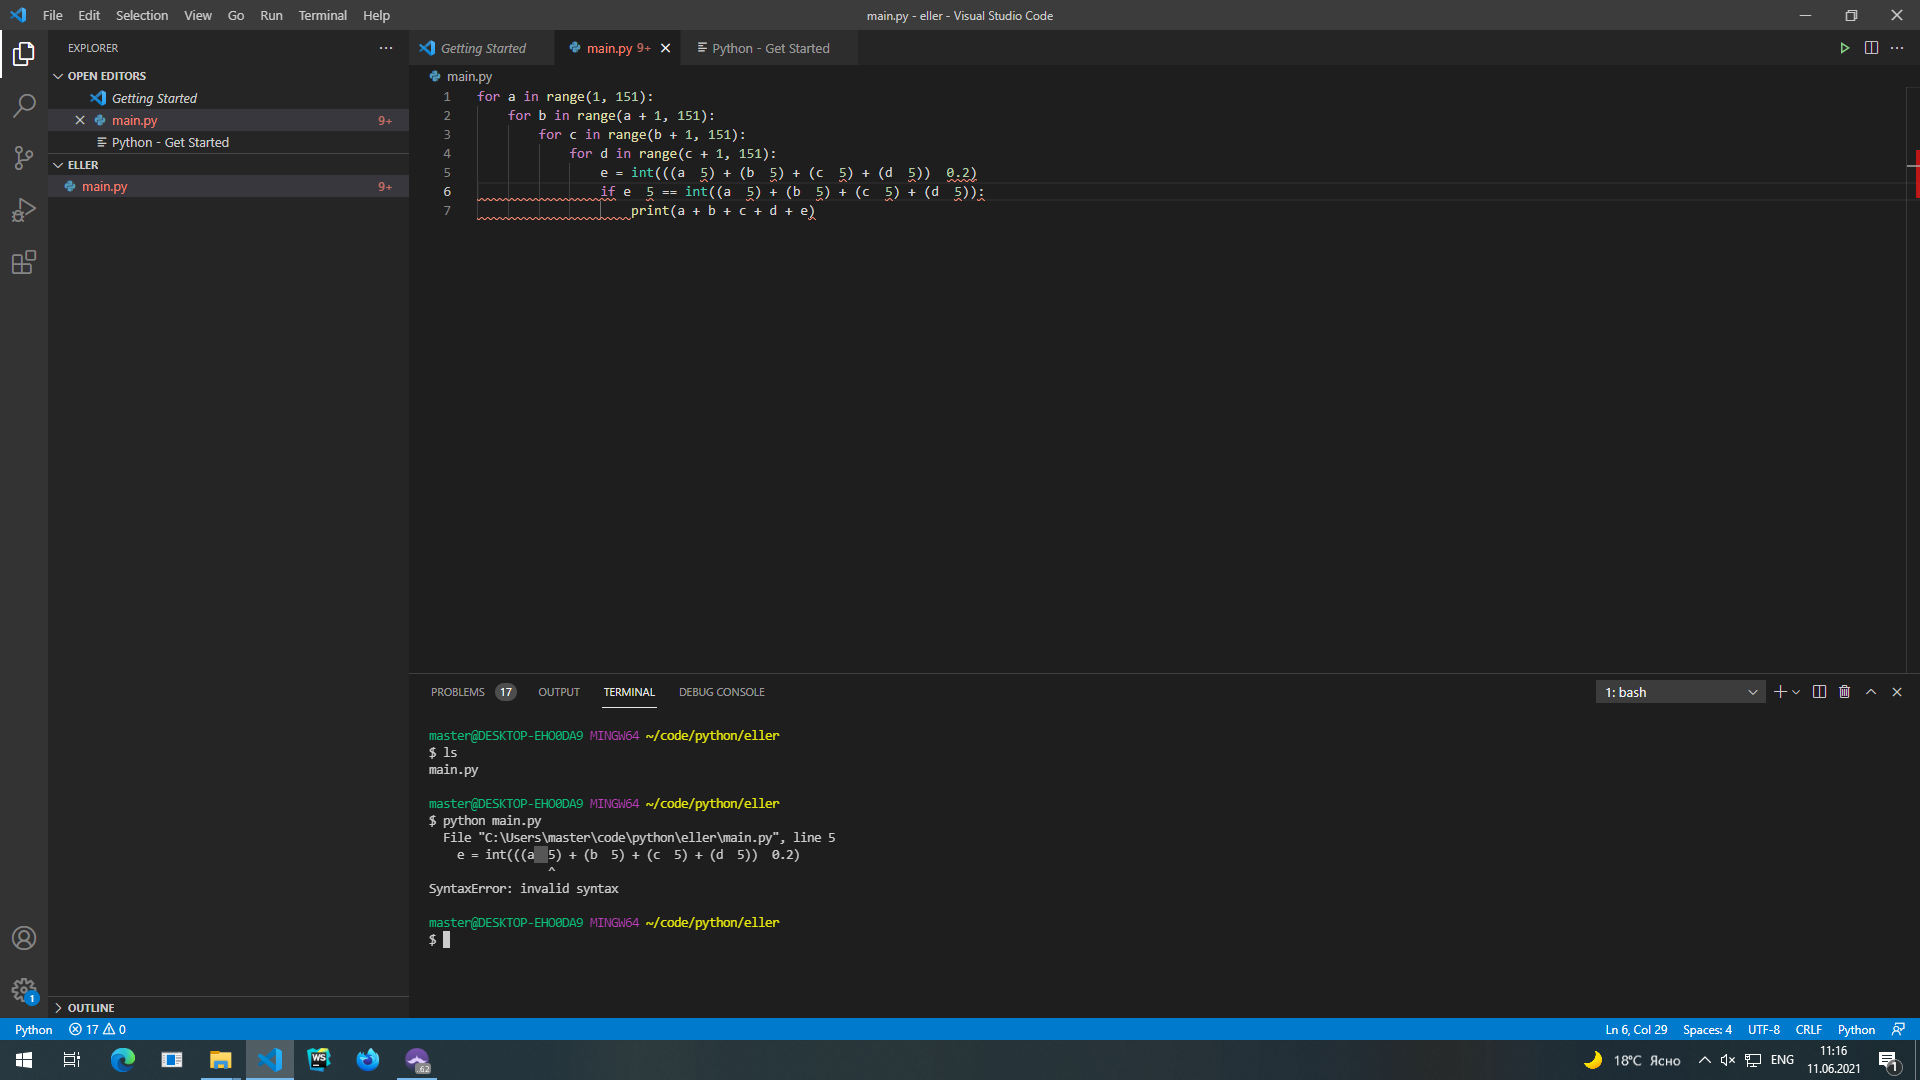The height and width of the screenshot is (1080, 1920).
Task: Close the main.py editor tab
Action: 666,48
